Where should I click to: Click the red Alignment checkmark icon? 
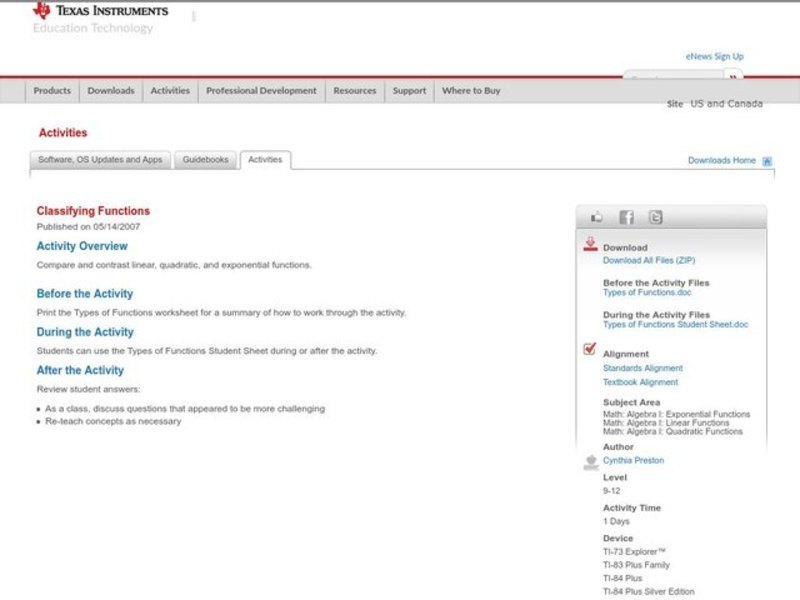(590, 349)
